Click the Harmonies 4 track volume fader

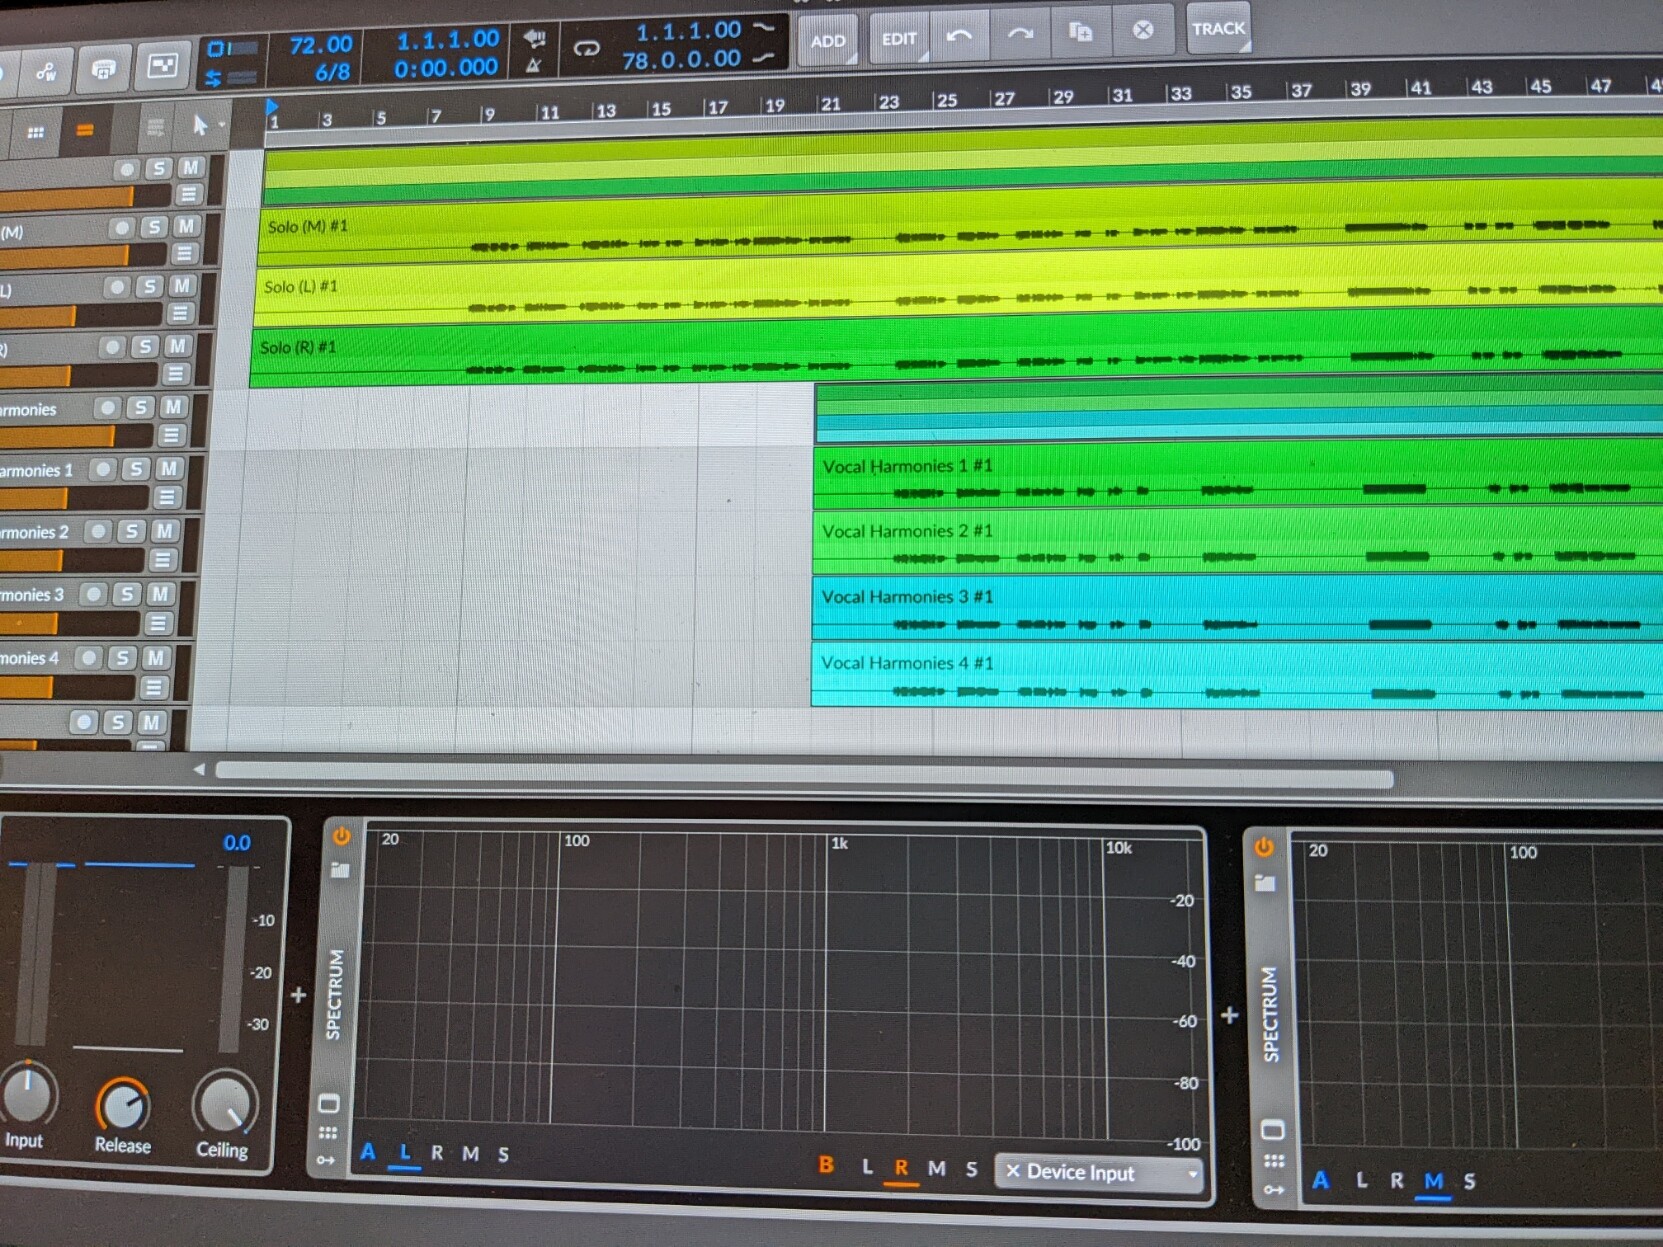[68, 689]
